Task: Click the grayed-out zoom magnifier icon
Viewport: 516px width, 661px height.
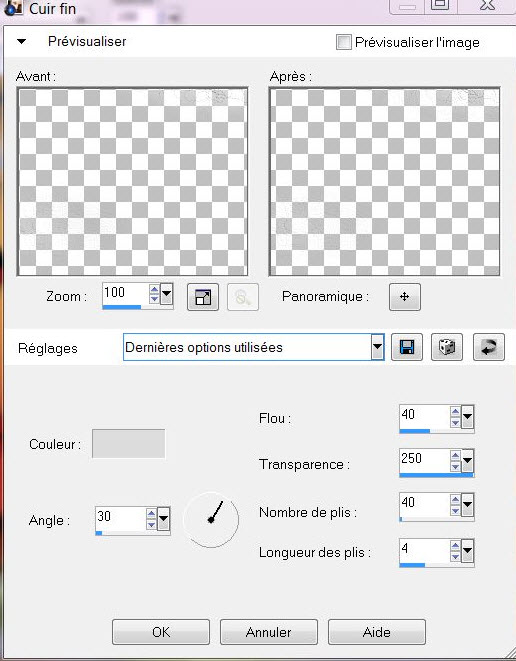Action: tap(243, 297)
